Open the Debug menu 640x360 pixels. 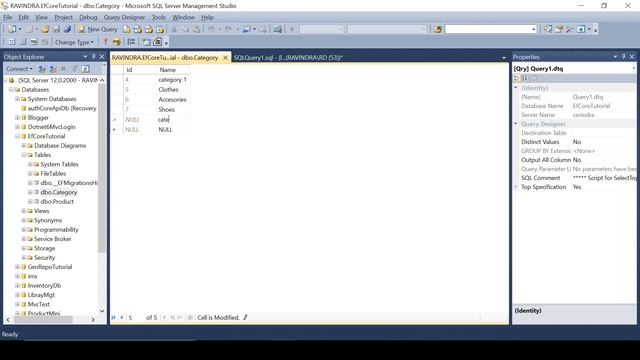click(x=88, y=17)
